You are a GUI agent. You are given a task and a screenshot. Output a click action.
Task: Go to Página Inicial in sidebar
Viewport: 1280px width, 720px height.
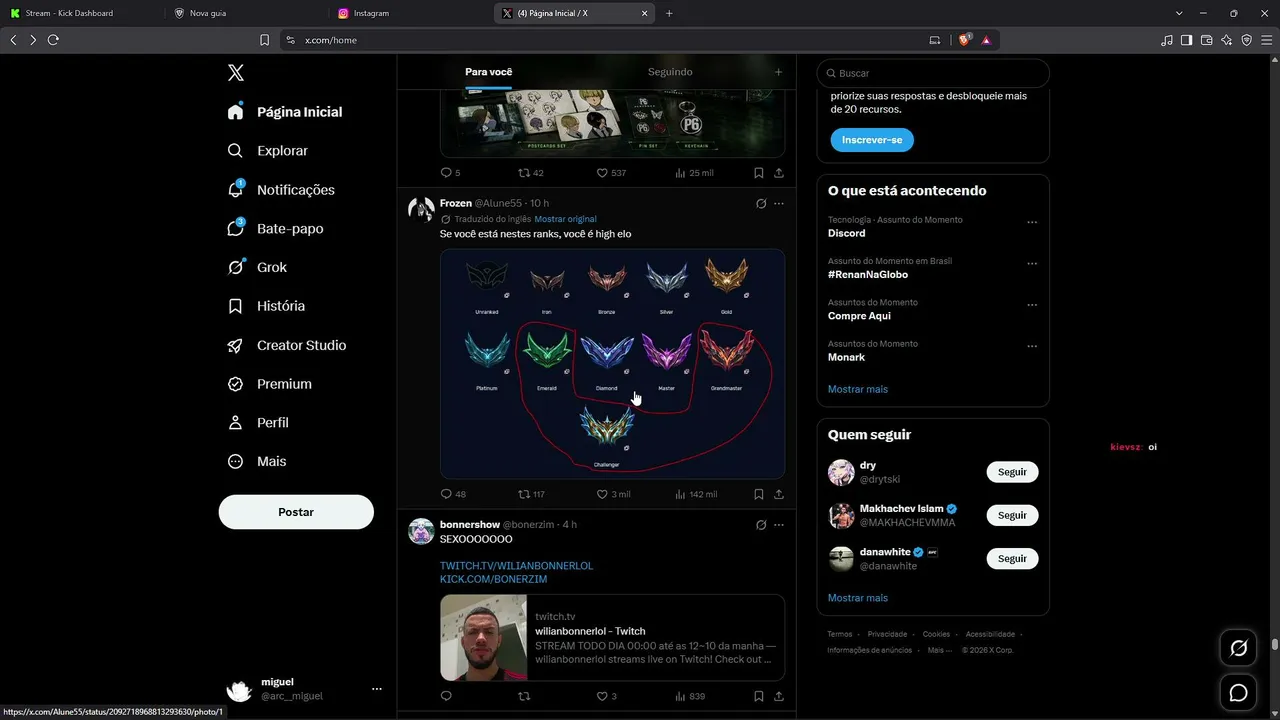coord(285,112)
